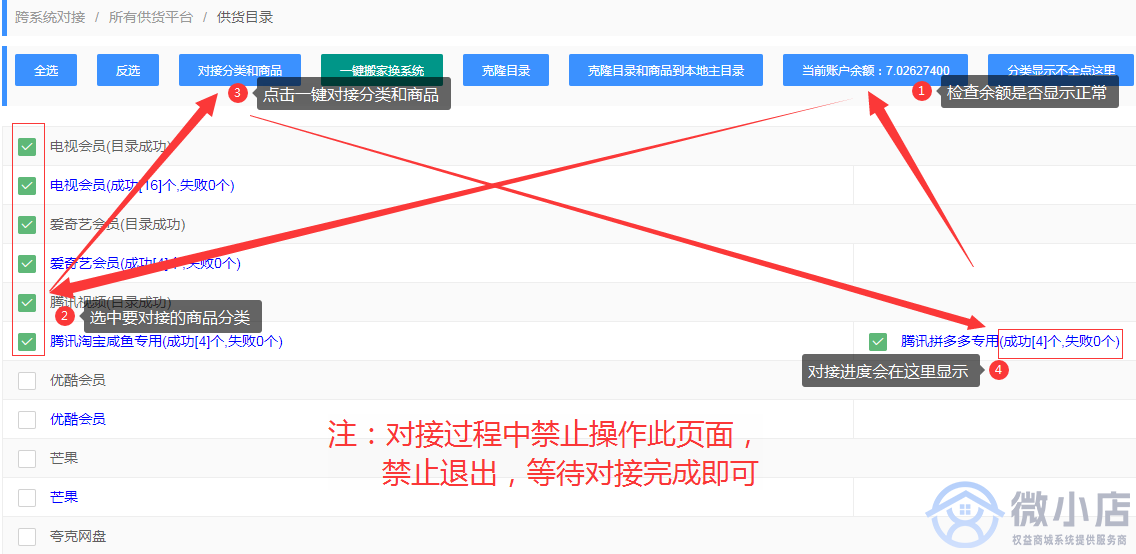Click the 夸克网盘 category label
1136x554 pixels.
(78, 537)
